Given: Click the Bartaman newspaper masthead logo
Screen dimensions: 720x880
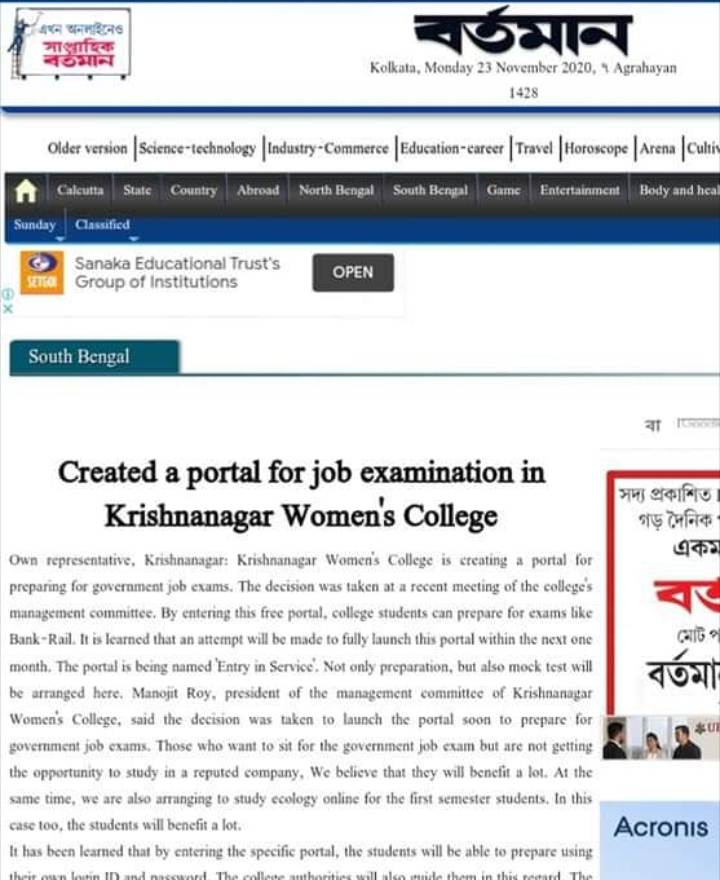Looking at the screenshot, I should (x=523, y=33).
